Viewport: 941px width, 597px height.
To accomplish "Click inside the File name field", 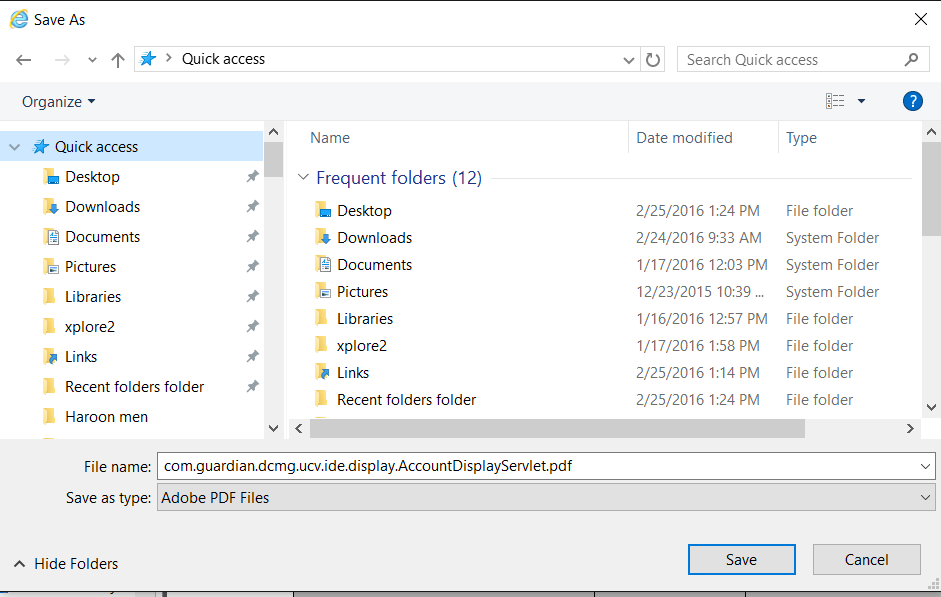I will pos(400,465).
